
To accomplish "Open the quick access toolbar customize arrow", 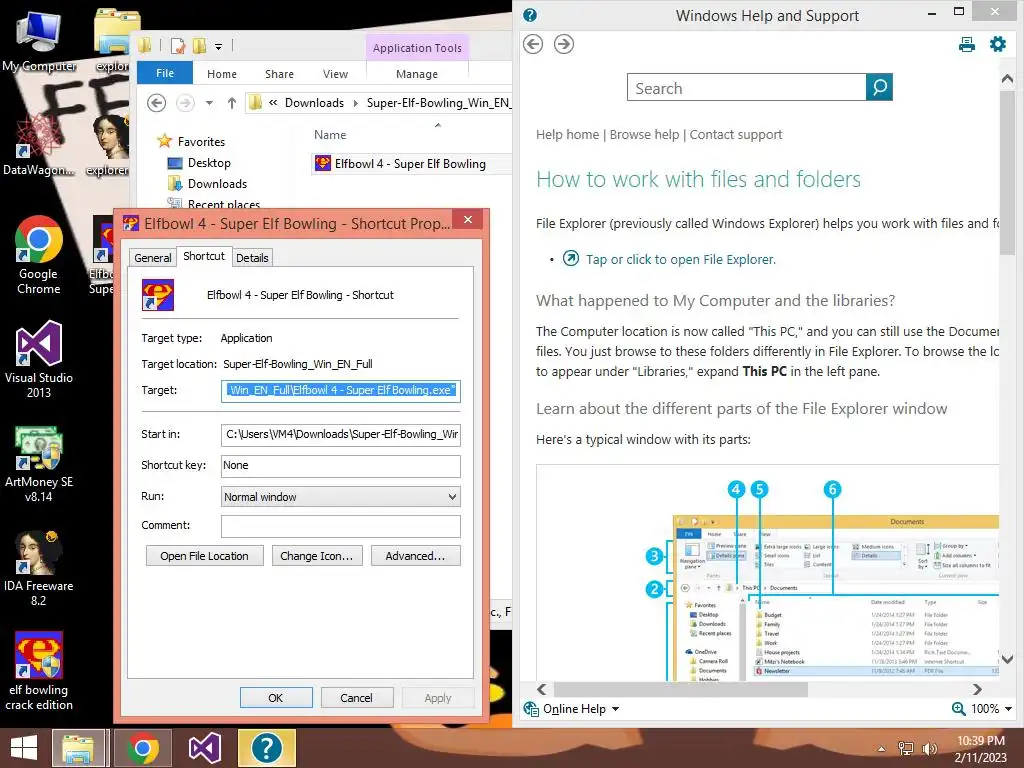I will pyautogui.click(x=218, y=46).
